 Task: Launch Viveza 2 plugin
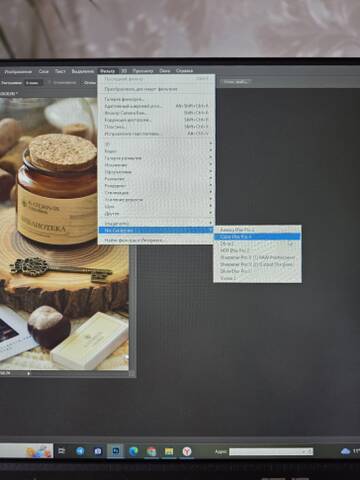(257, 278)
